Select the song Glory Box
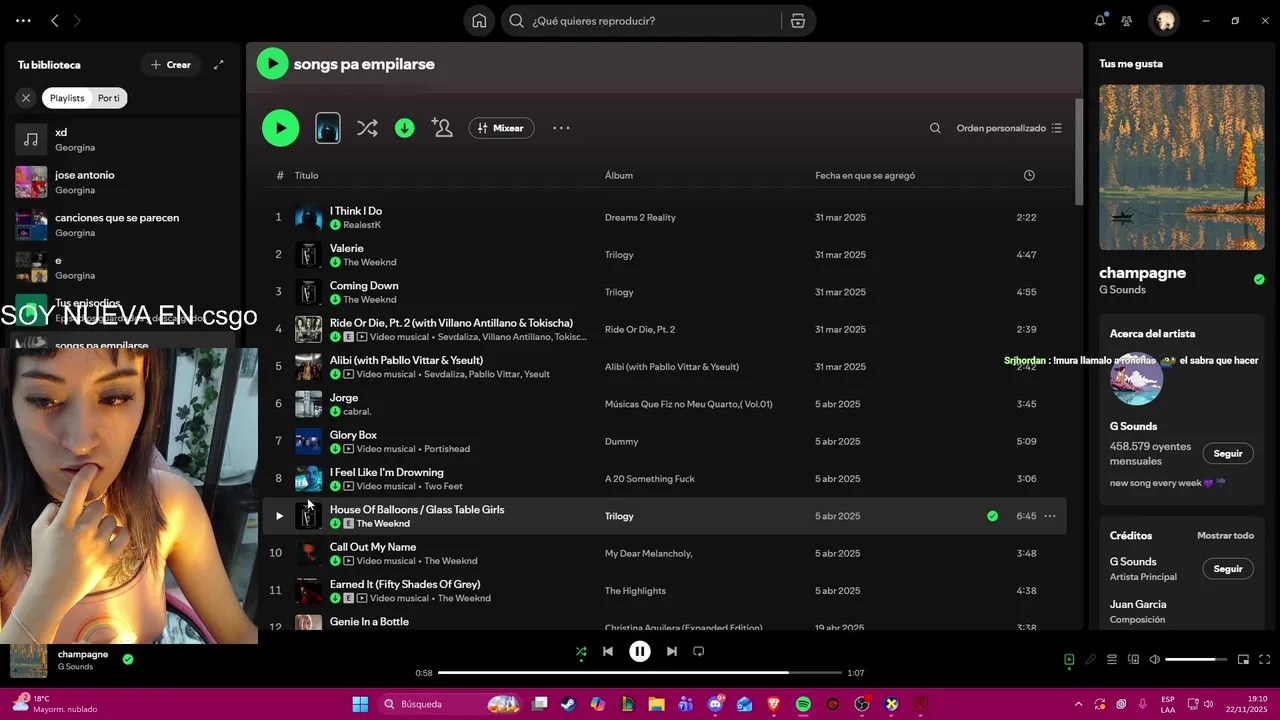The height and width of the screenshot is (720, 1280). click(x=353, y=435)
